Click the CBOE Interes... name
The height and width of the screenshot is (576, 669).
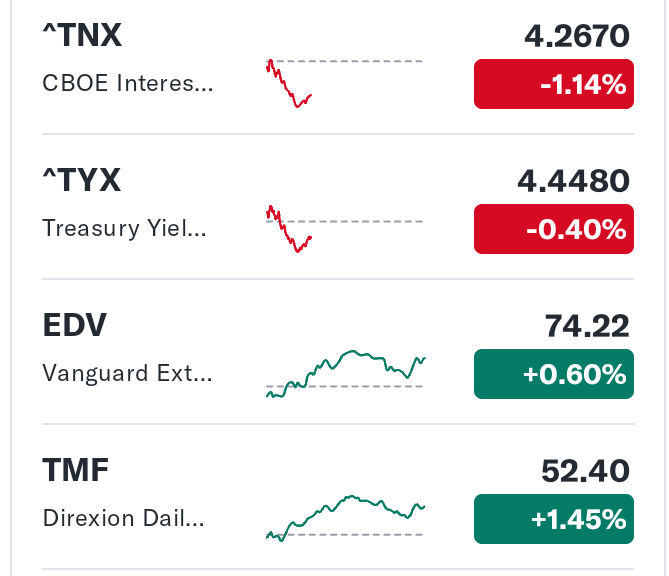point(128,83)
